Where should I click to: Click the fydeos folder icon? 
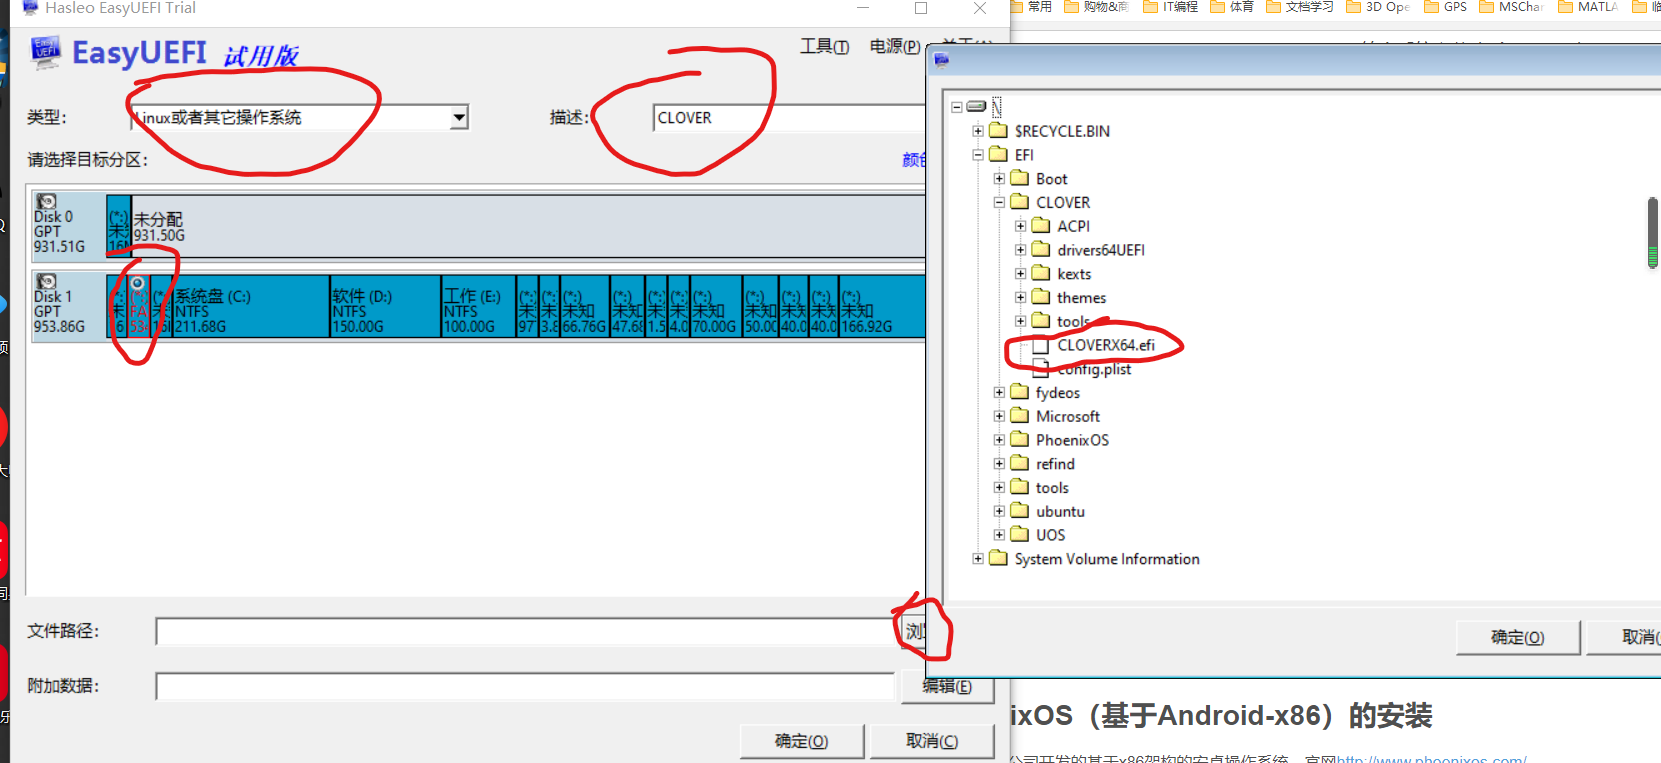[x=1020, y=392]
